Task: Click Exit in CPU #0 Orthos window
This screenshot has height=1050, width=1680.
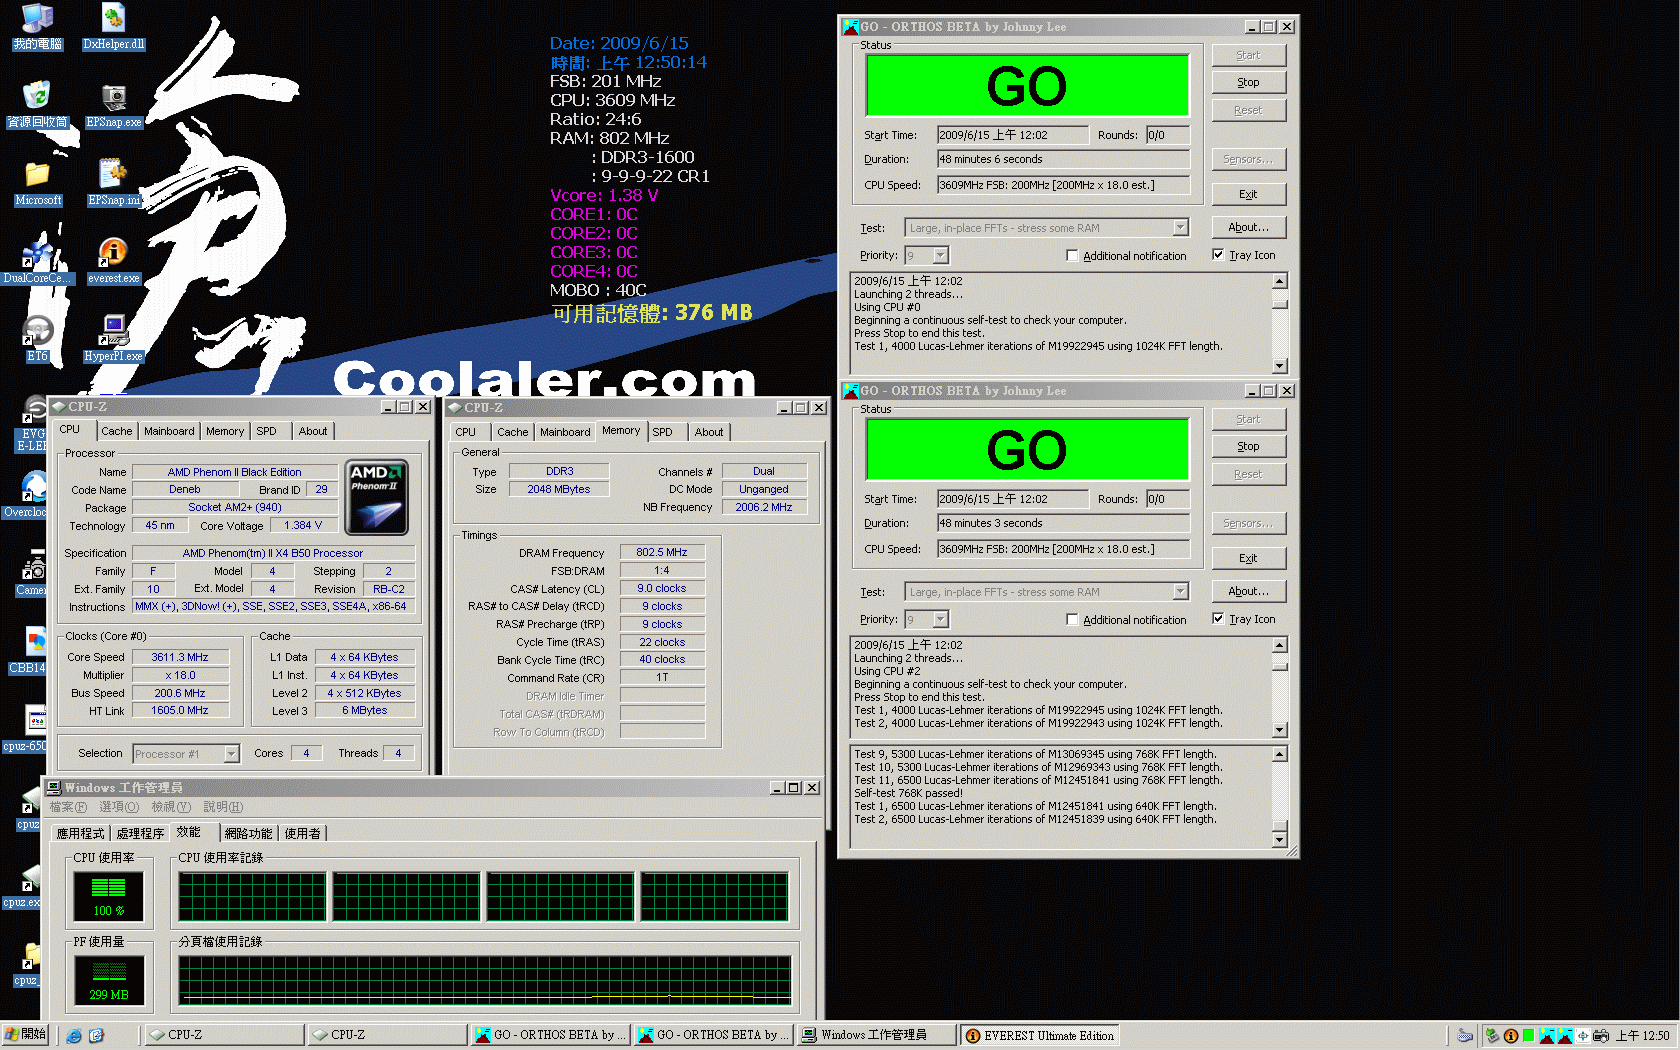Action: [1248, 194]
